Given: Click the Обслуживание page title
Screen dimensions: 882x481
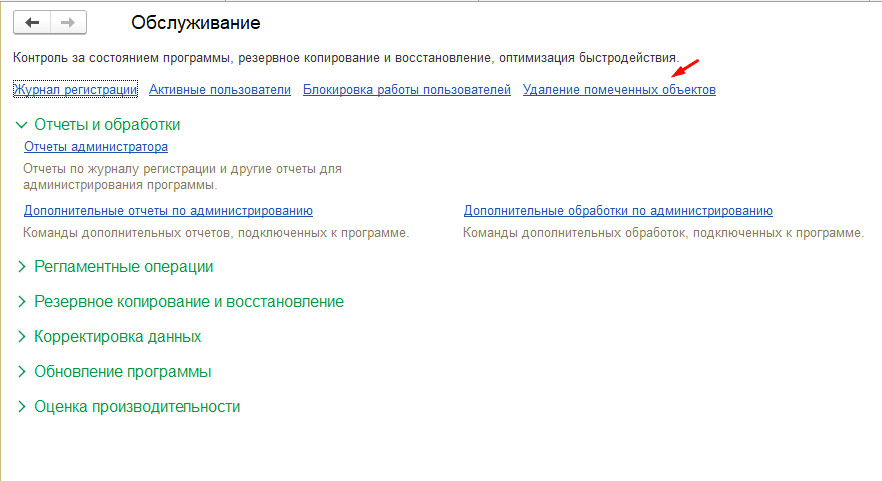Looking at the screenshot, I should [x=196, y=23].
